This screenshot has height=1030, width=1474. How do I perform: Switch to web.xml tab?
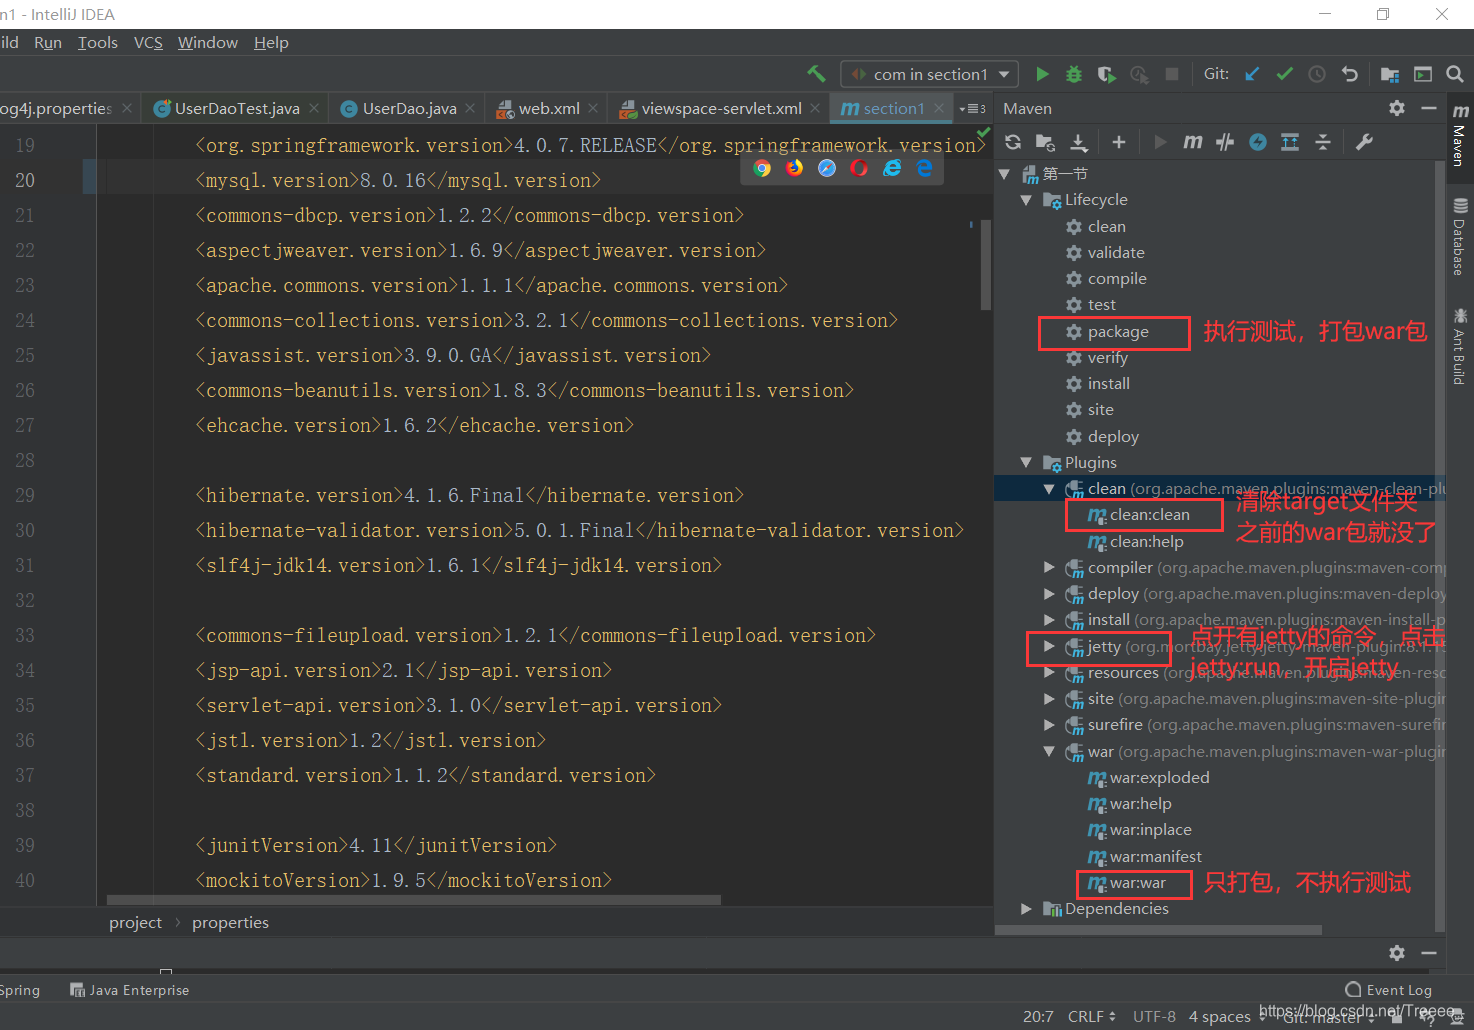[548, 108]
